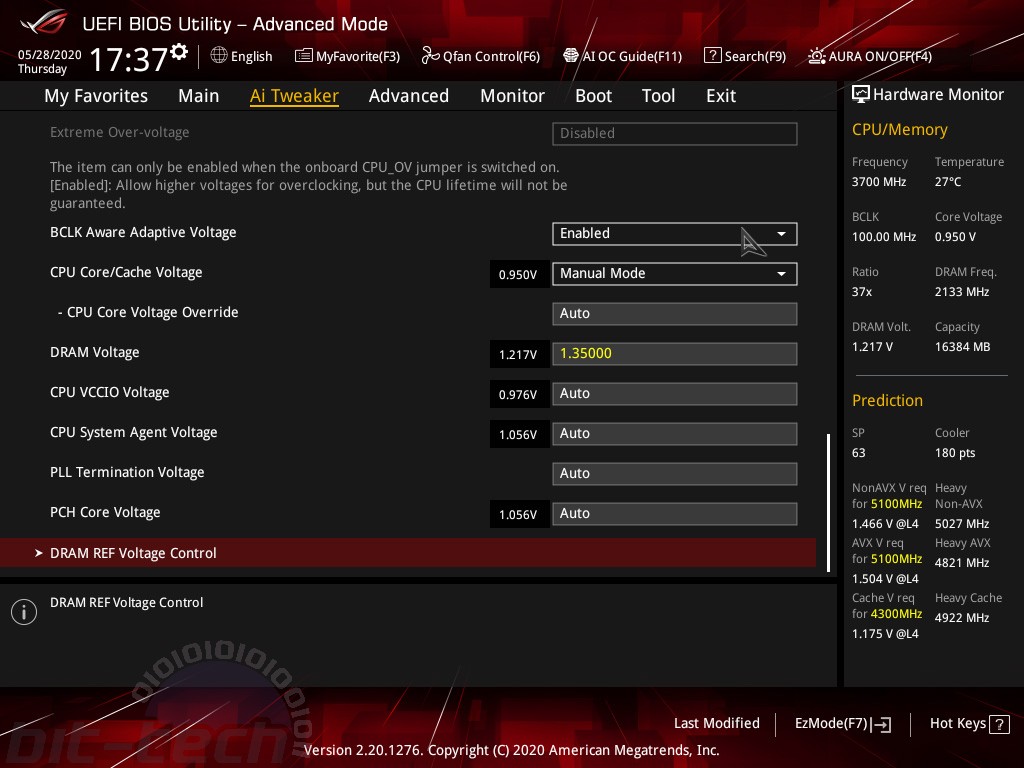Screen dimensions: 1024x768
Task: Click PLL Termination Voltage Auto field
Action: [x=675, y=473]
